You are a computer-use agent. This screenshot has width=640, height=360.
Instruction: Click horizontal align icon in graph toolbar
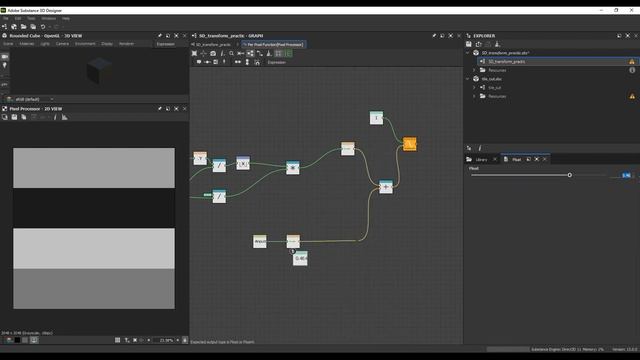click(x=238, y=62)
